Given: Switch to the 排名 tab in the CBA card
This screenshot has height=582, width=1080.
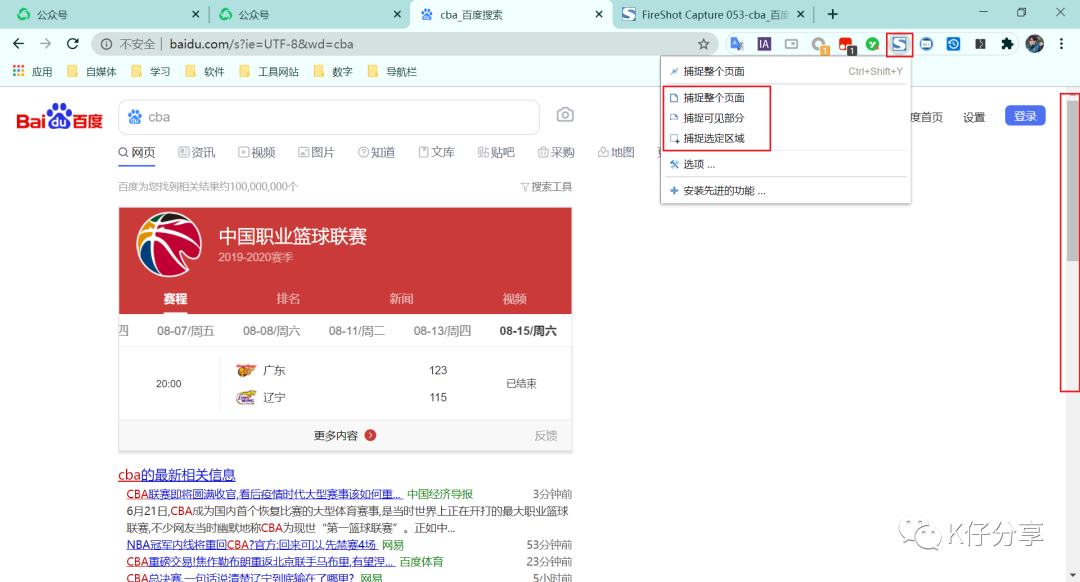Looking at the screenshot, I should (288, 298).
